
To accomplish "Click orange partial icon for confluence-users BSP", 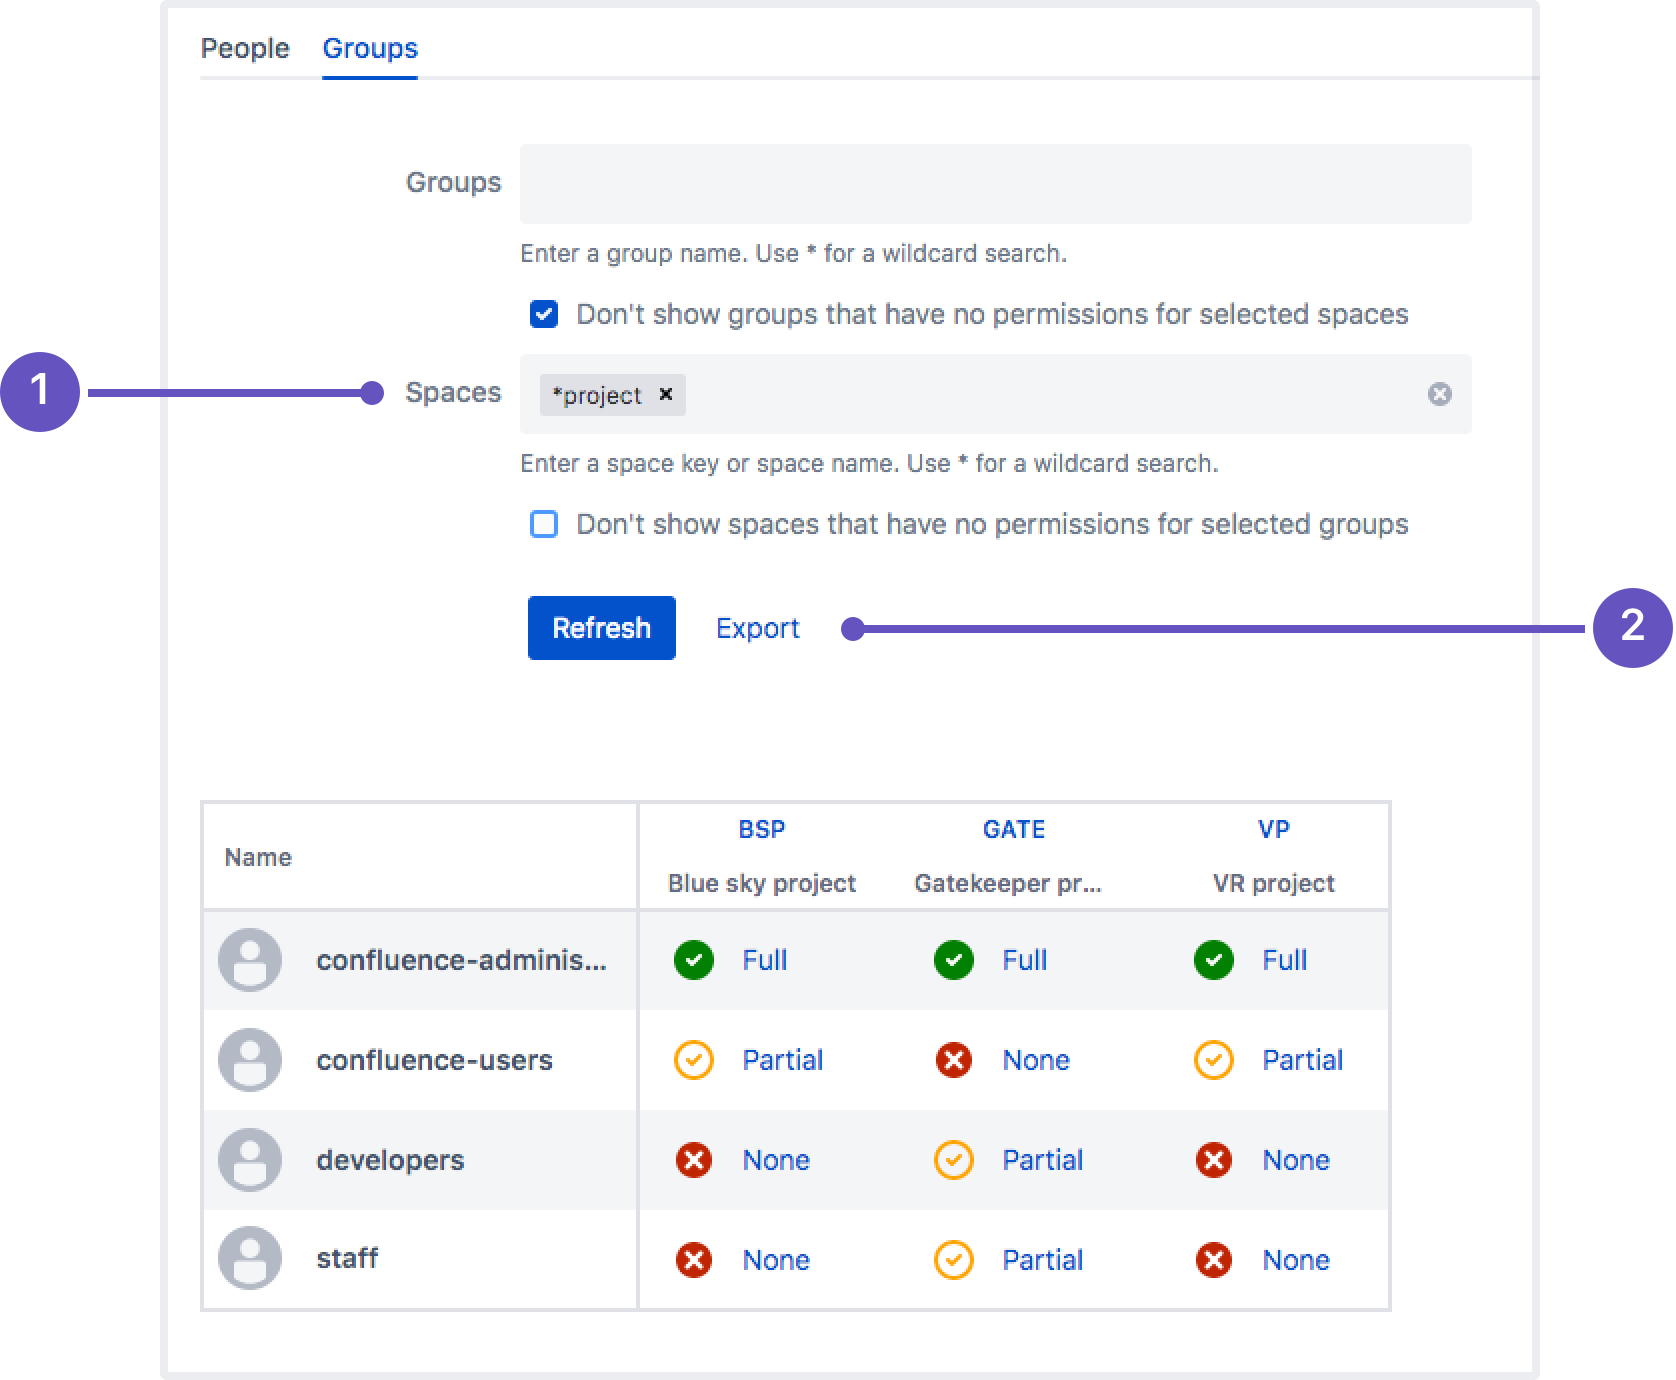I will click(x=694, y=1060).
